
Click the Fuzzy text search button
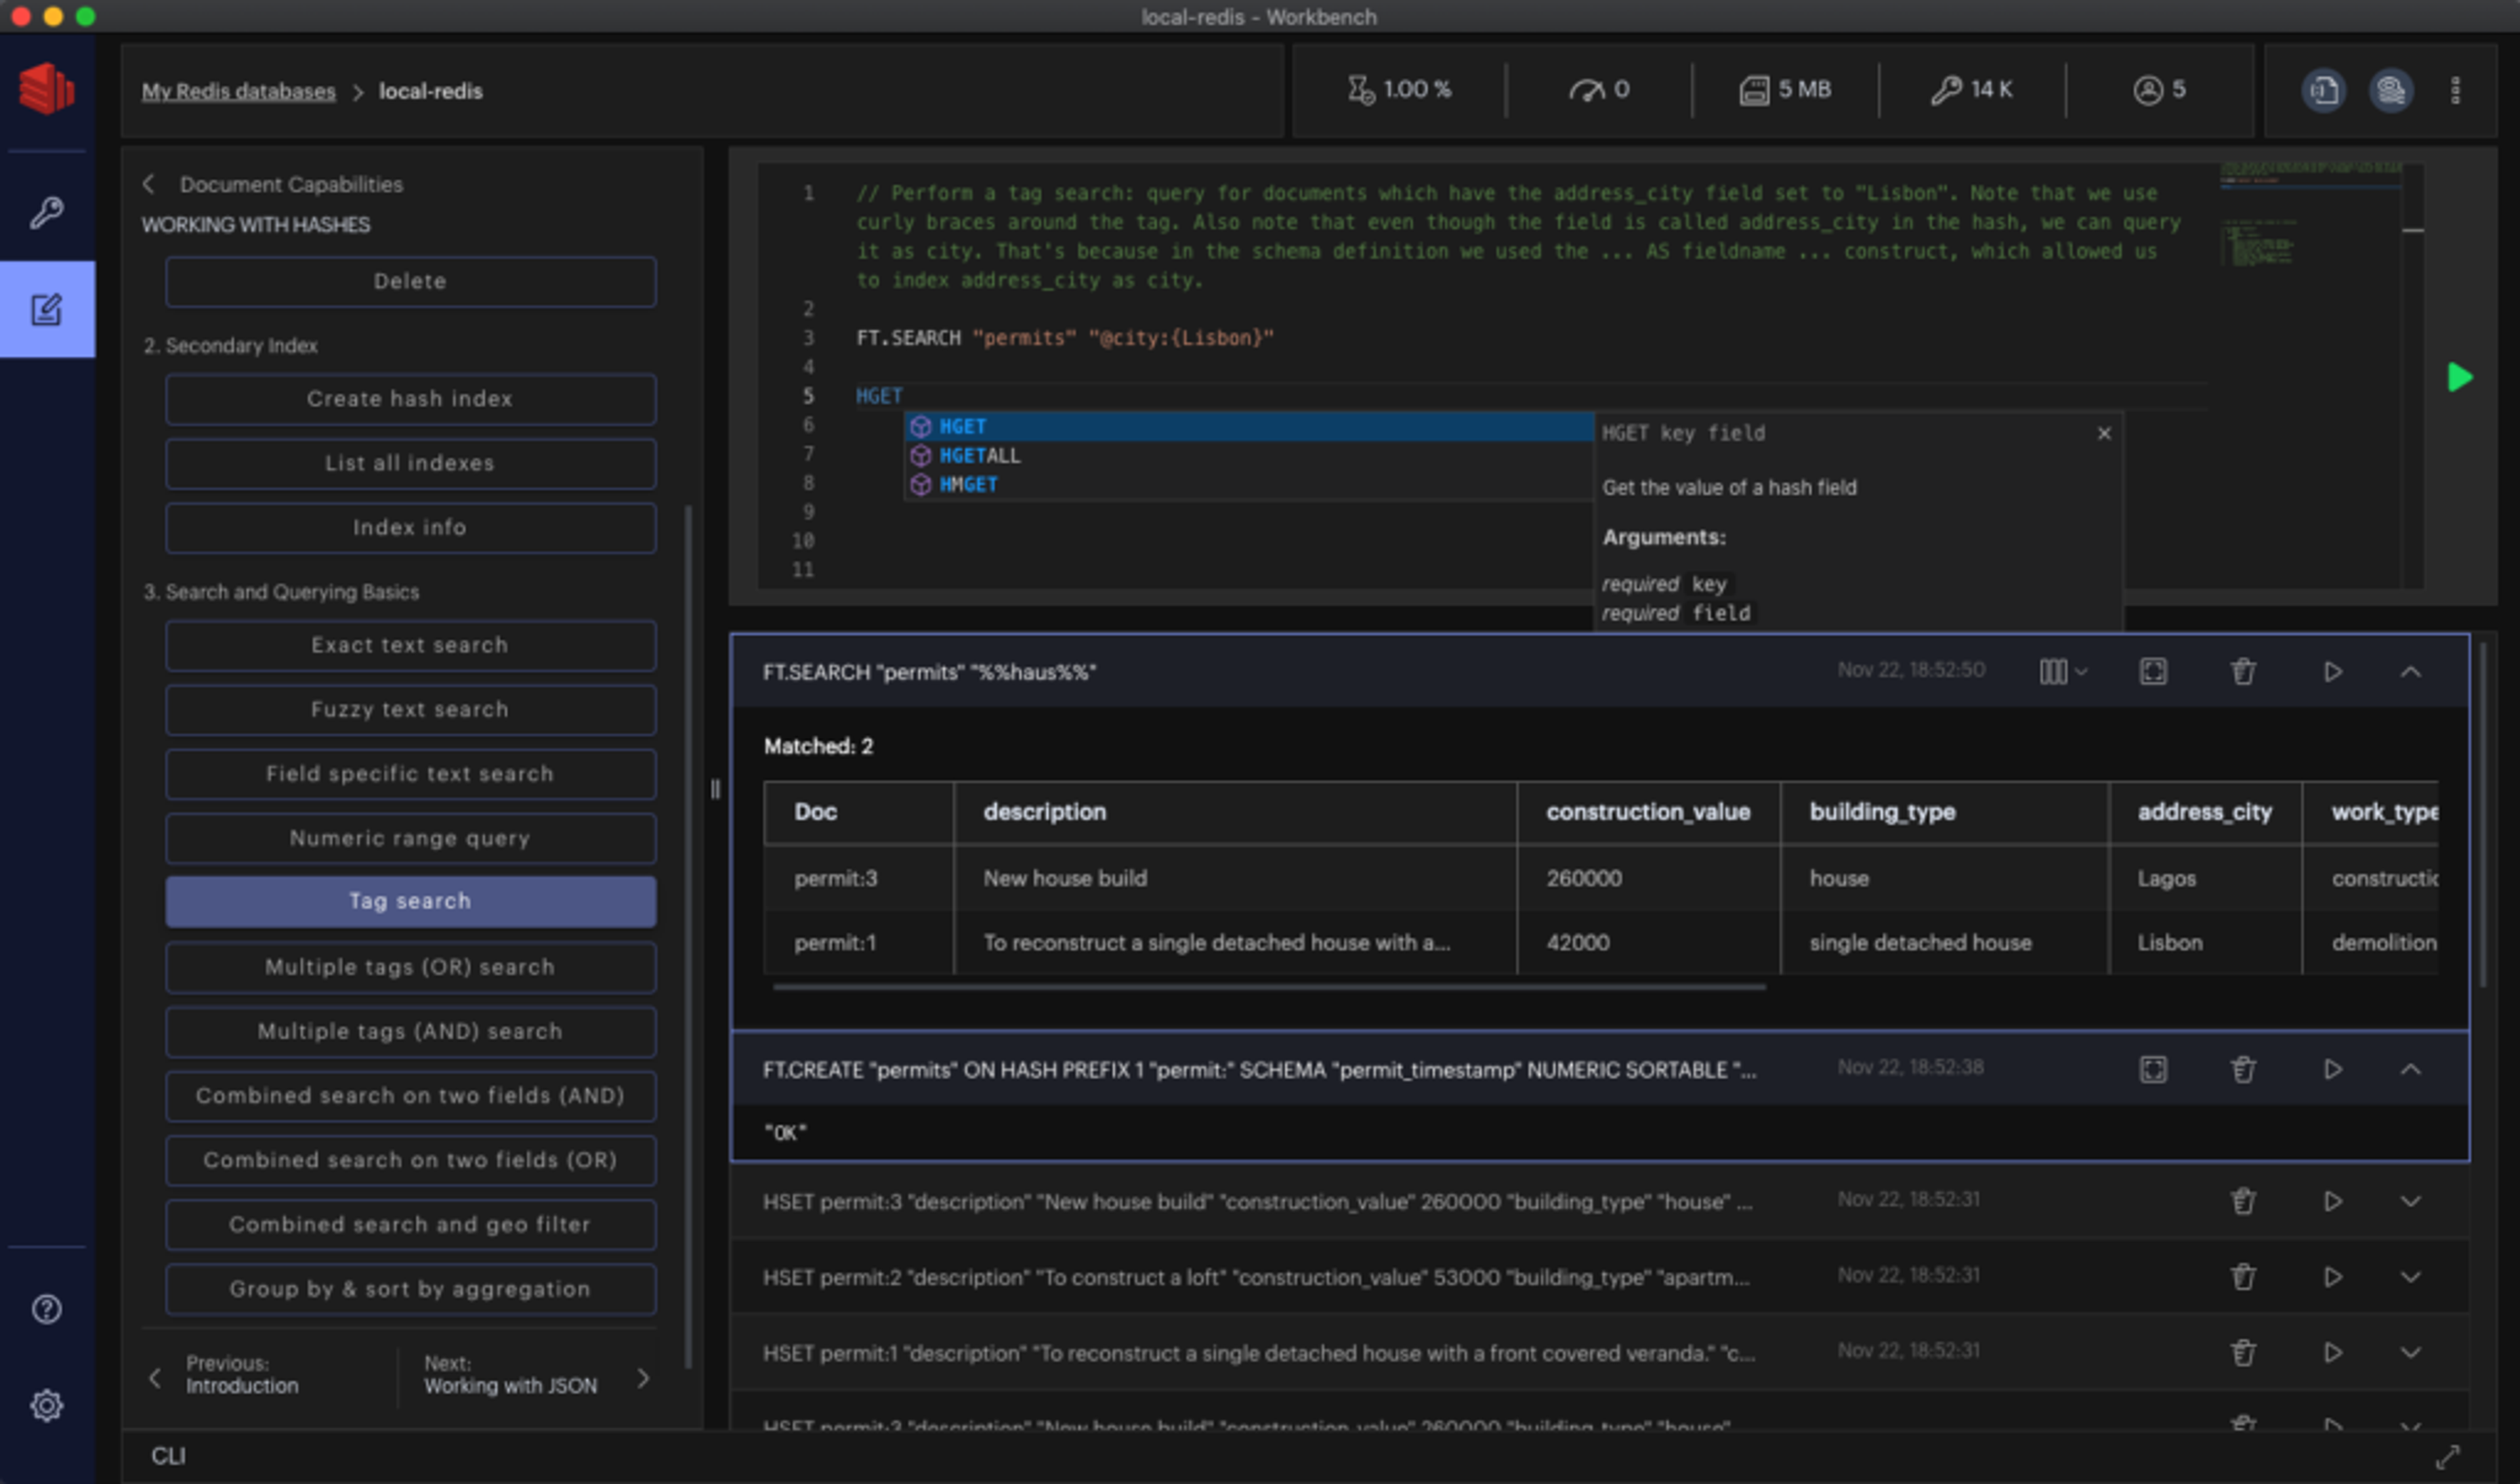point(410,709)
